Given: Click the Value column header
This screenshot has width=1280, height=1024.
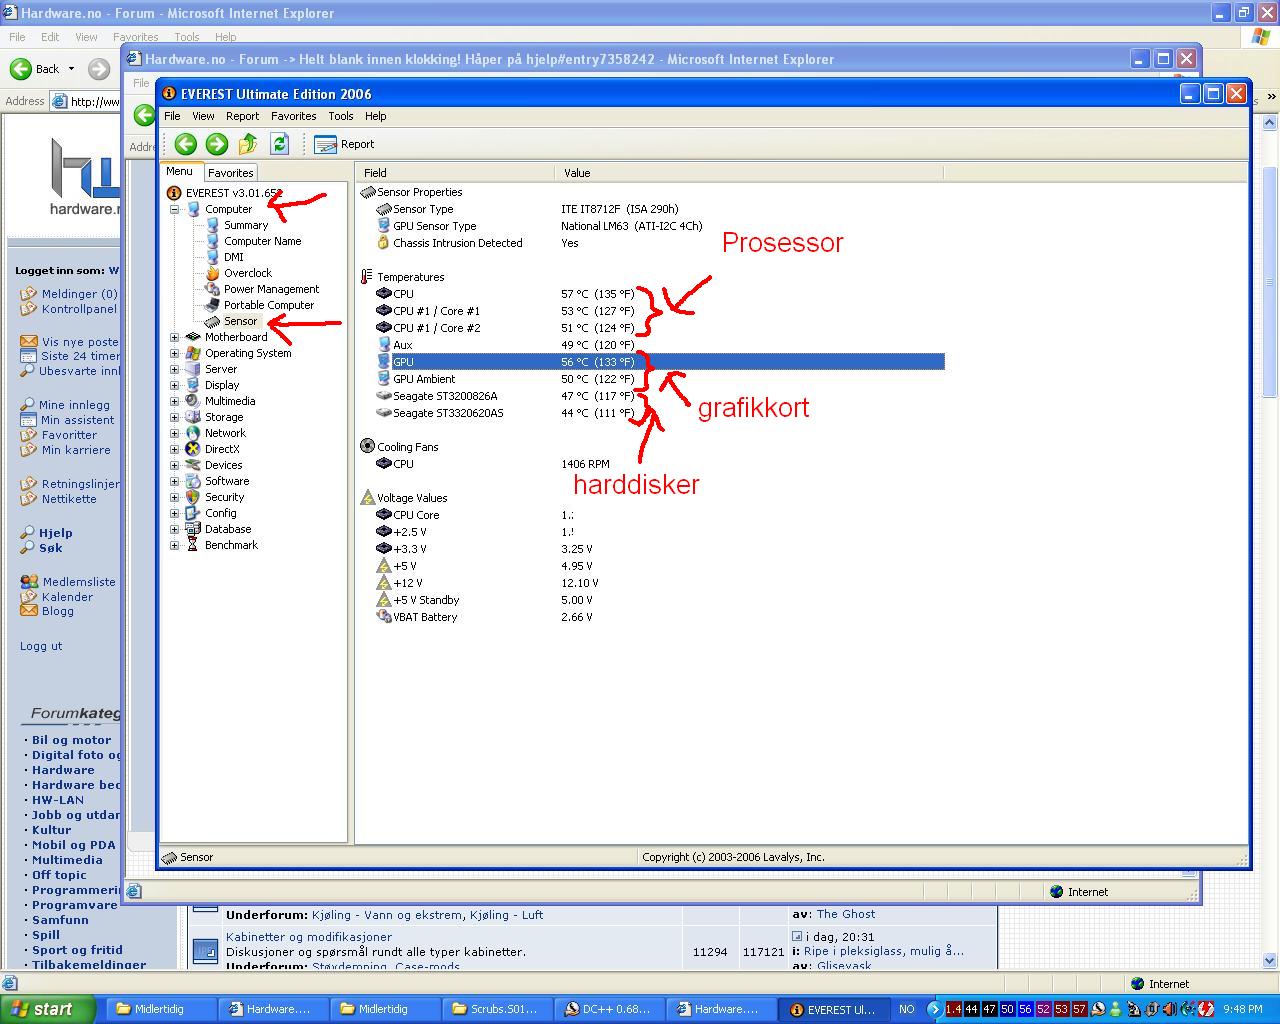Looking at the screenshot, I should click(749, 173).
